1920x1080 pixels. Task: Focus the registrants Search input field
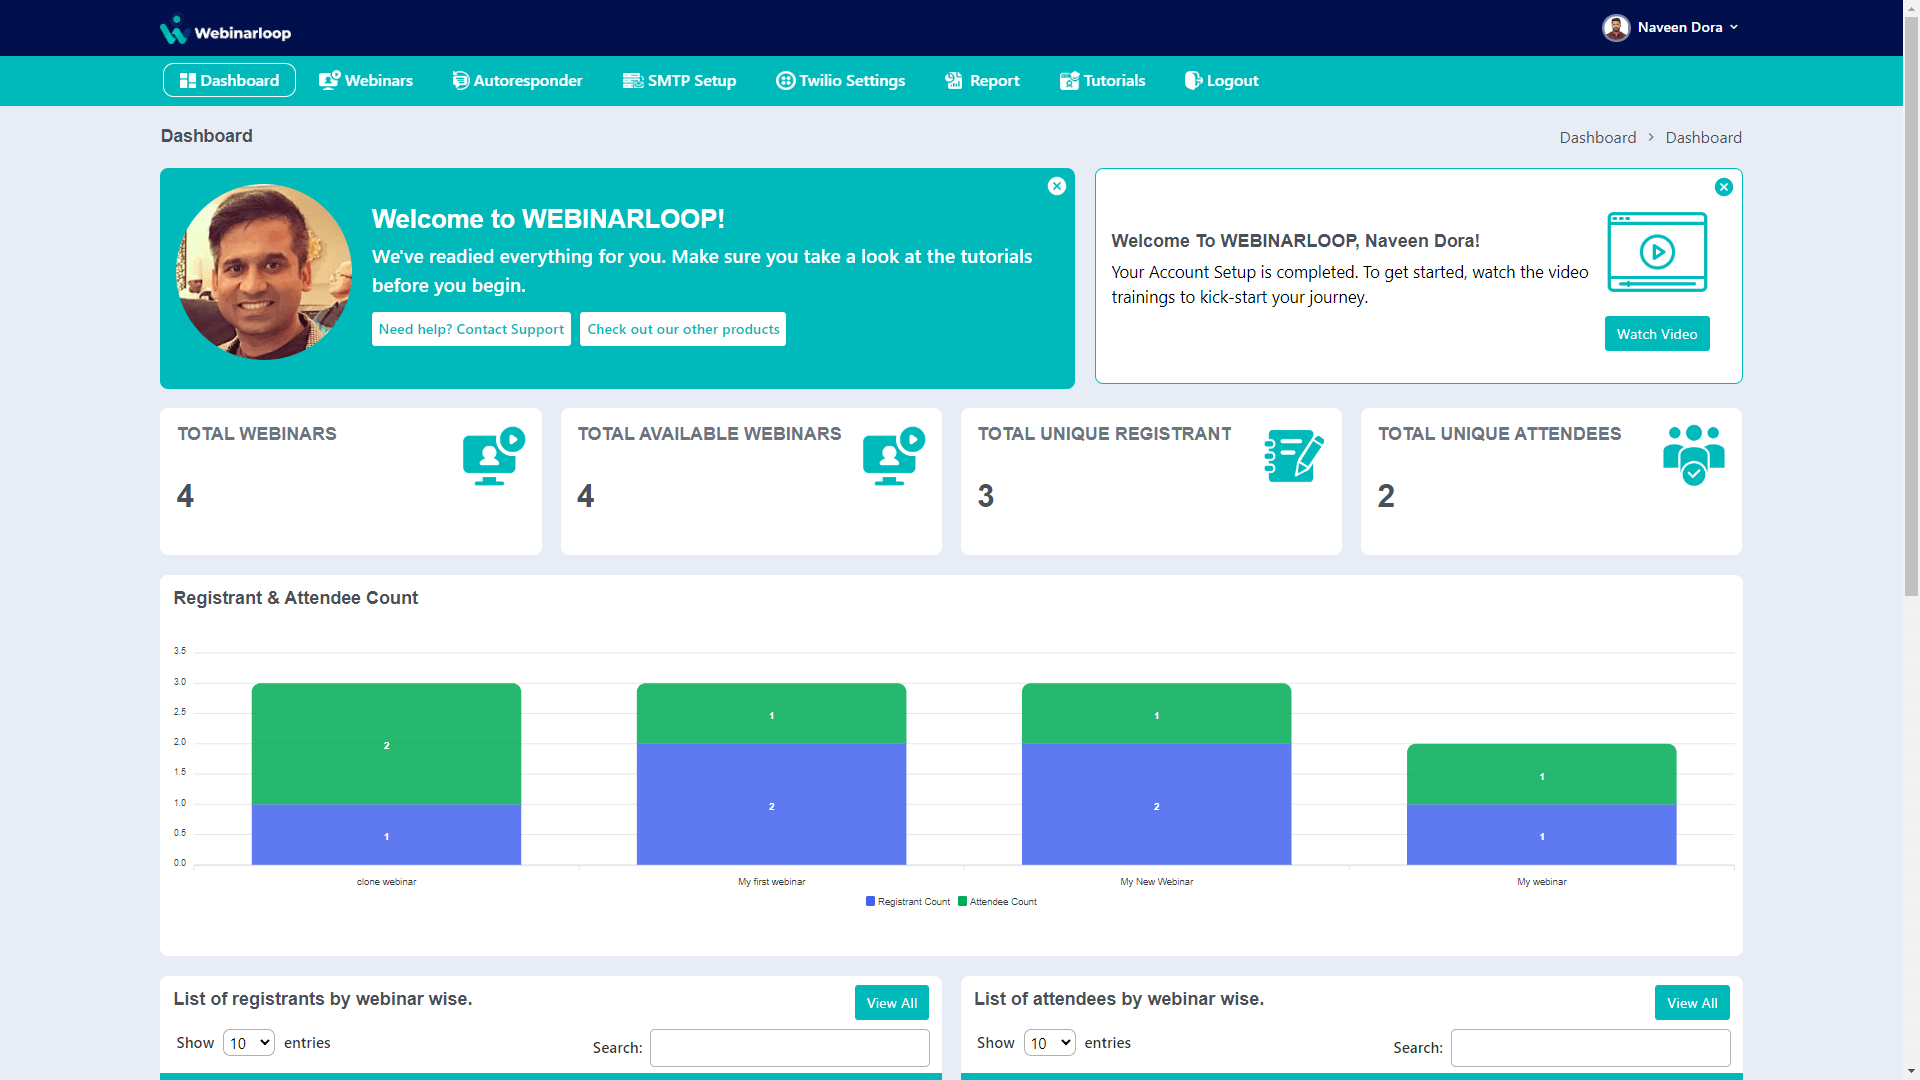[789, 1048]
